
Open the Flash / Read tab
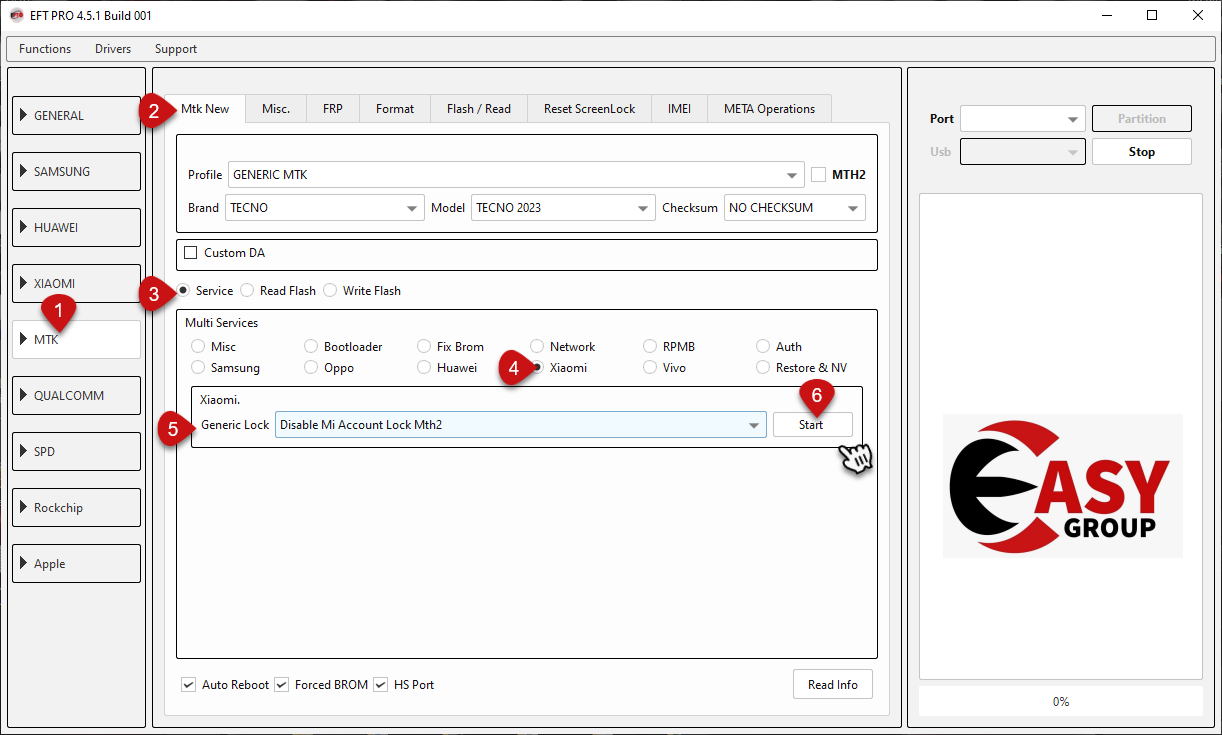click(479, 109)
